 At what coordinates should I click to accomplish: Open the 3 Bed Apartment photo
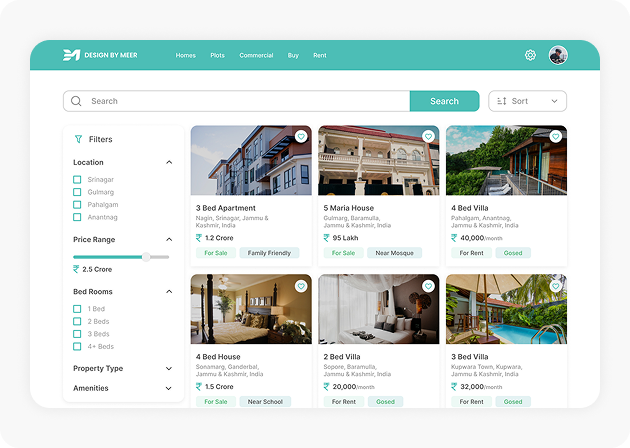pos(251,160)
